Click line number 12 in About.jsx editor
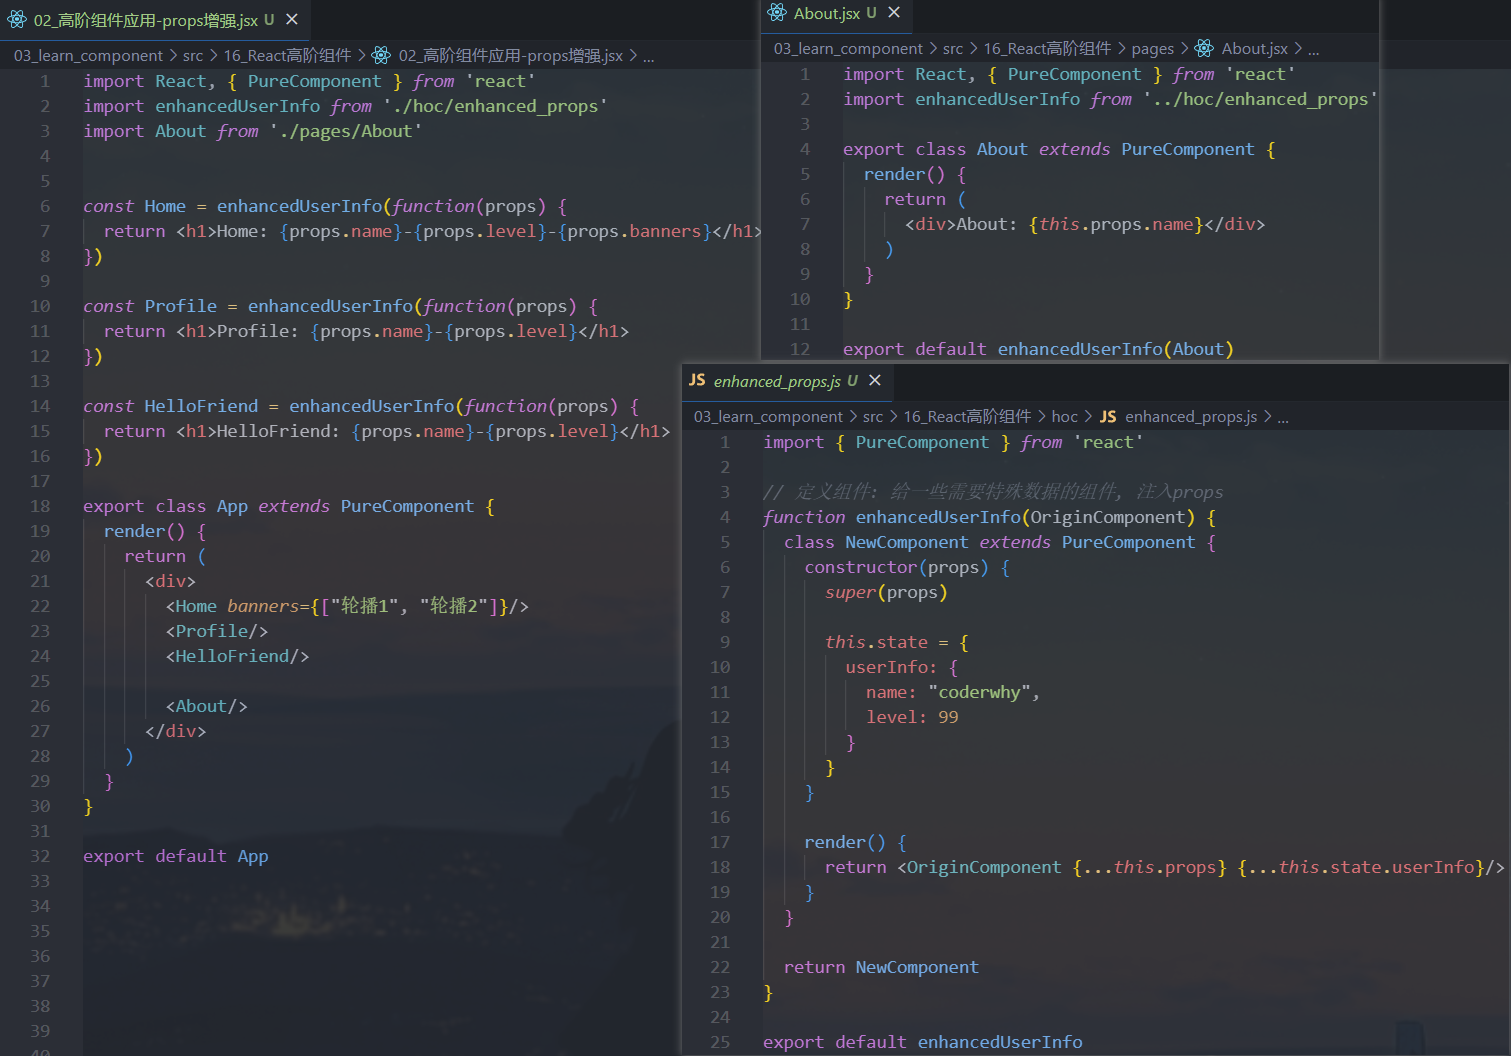The image size is (1511, 1056). click(x=800, y=349)
